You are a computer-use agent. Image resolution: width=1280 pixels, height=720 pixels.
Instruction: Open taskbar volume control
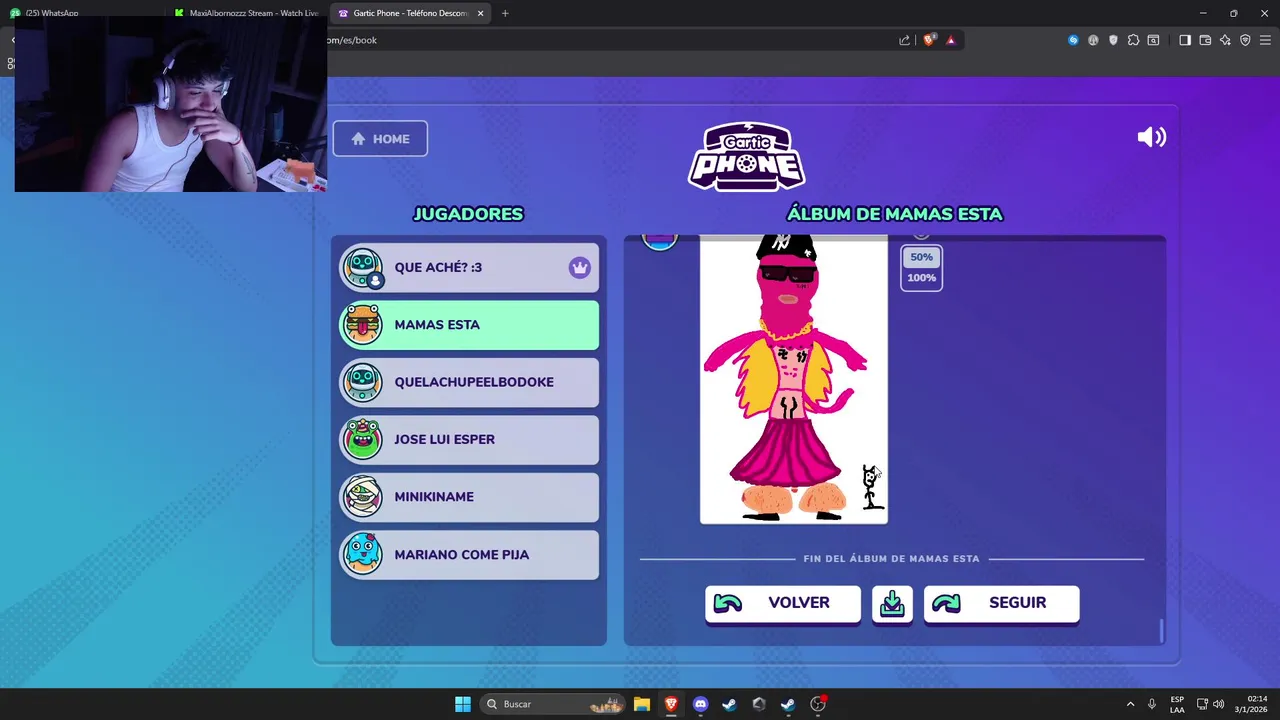pyautogui.click(x=1218, y=704)
